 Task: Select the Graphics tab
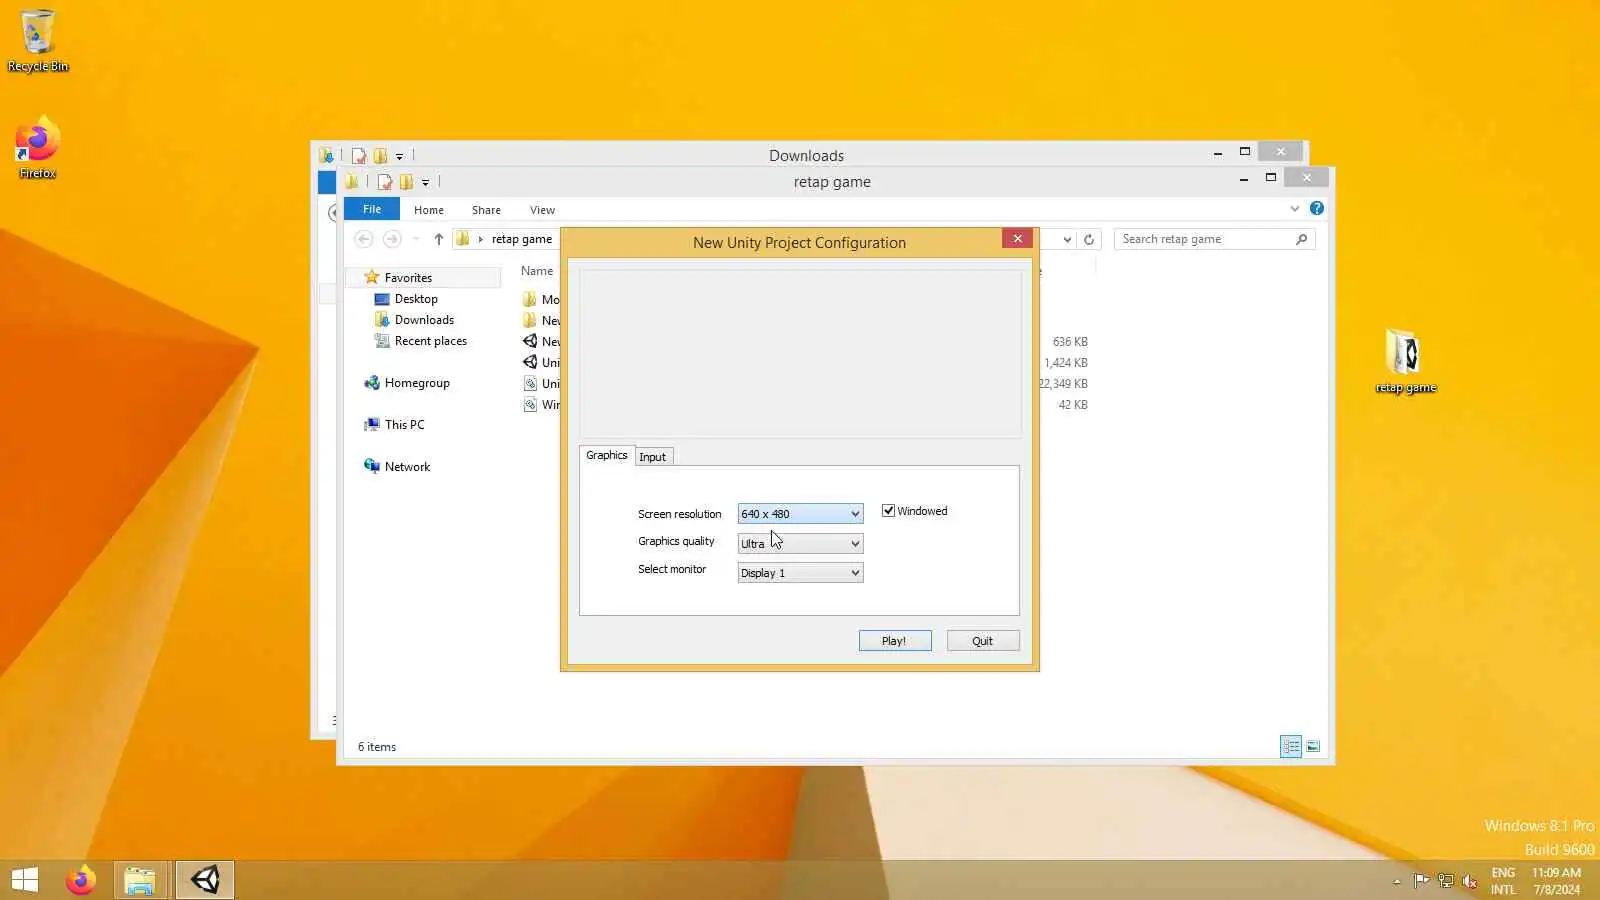pos(606,455)
